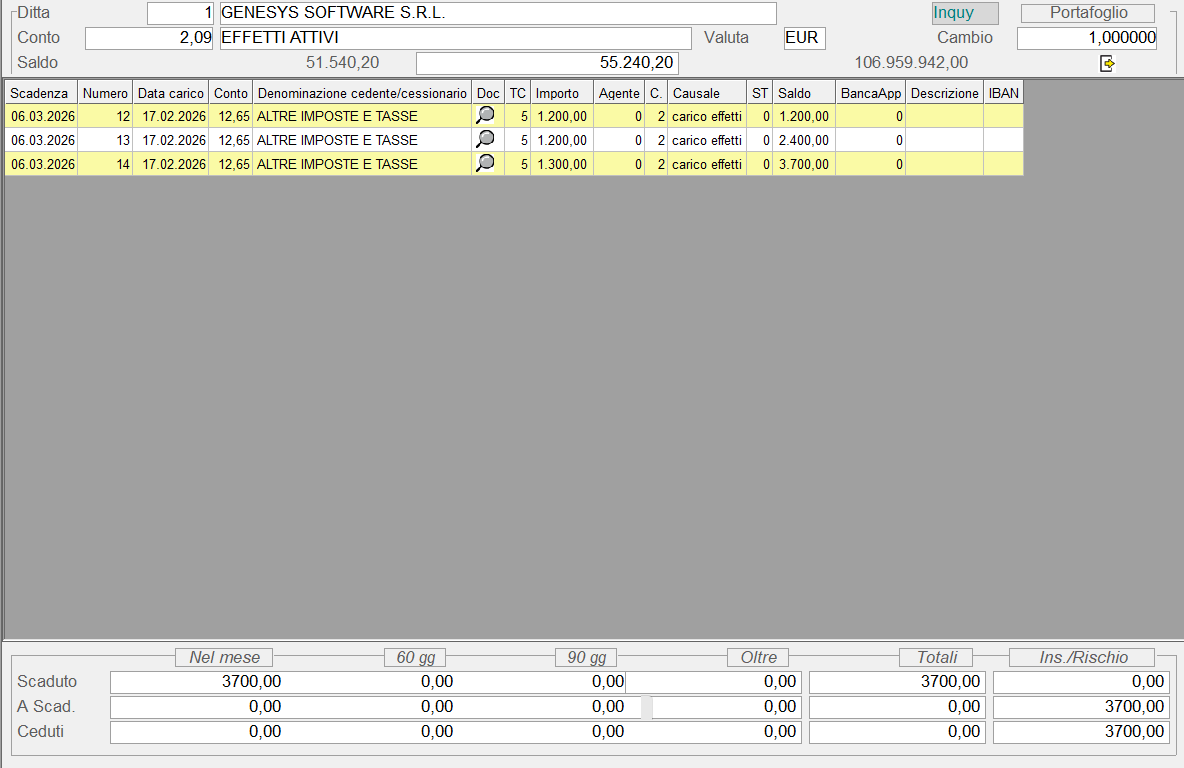Screen dimensions: 1184x768
Task: Click the Scaduto Nel mese value 3700,00
Action: (196, 682)
